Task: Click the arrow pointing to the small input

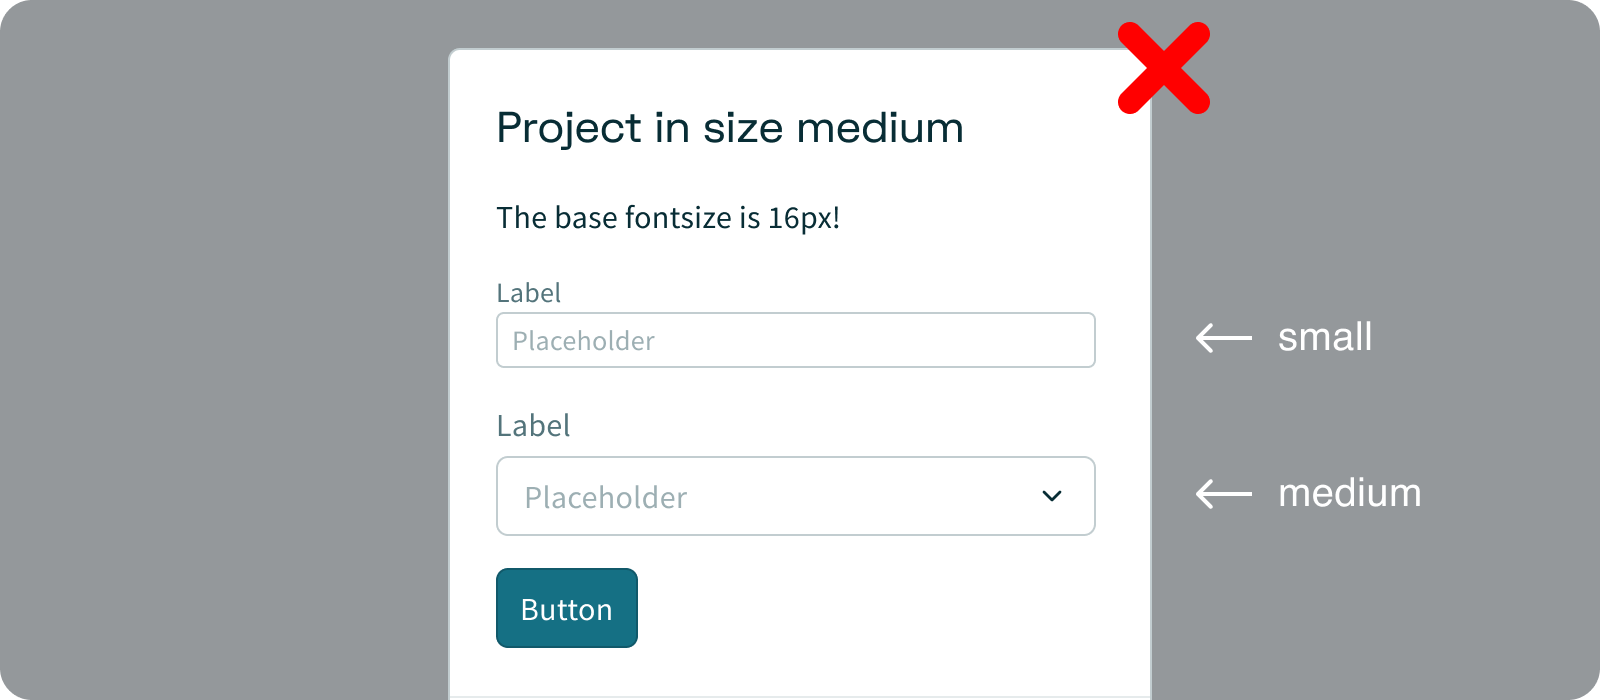Action: click(1222, 339)
